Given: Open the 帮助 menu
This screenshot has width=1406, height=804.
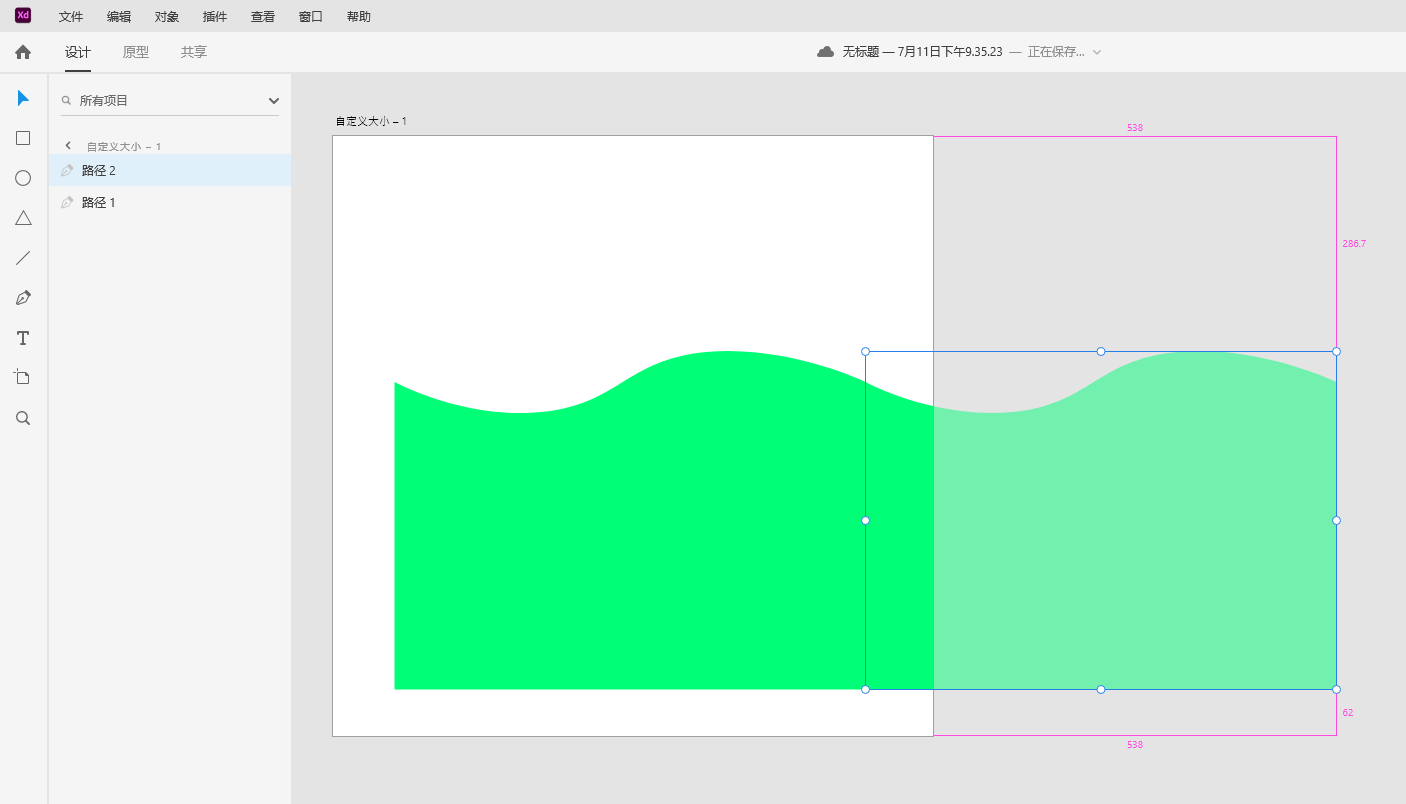Looking at the screenshot, I should coord(359,16).
